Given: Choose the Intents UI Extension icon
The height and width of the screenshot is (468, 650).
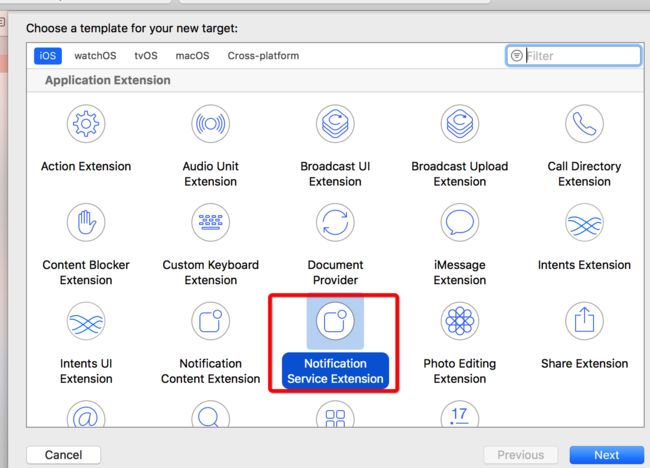Looking at the screenshot, I should tap(86, 321).
